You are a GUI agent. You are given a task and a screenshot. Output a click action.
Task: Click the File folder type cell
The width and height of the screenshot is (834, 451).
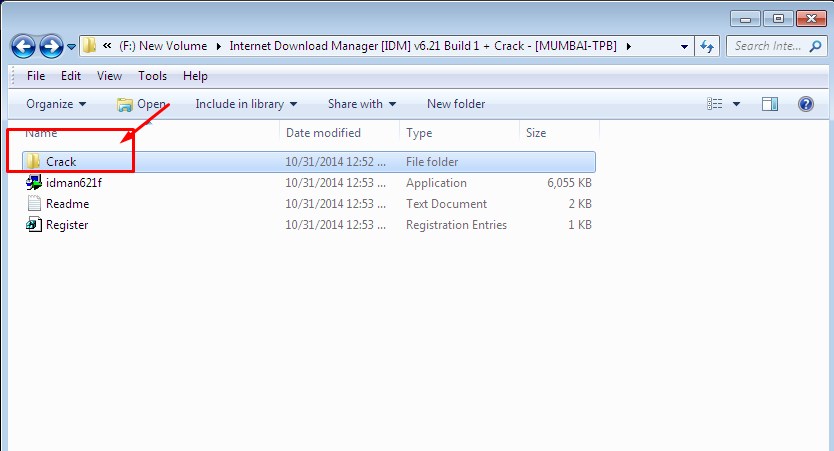coord(432,162)
